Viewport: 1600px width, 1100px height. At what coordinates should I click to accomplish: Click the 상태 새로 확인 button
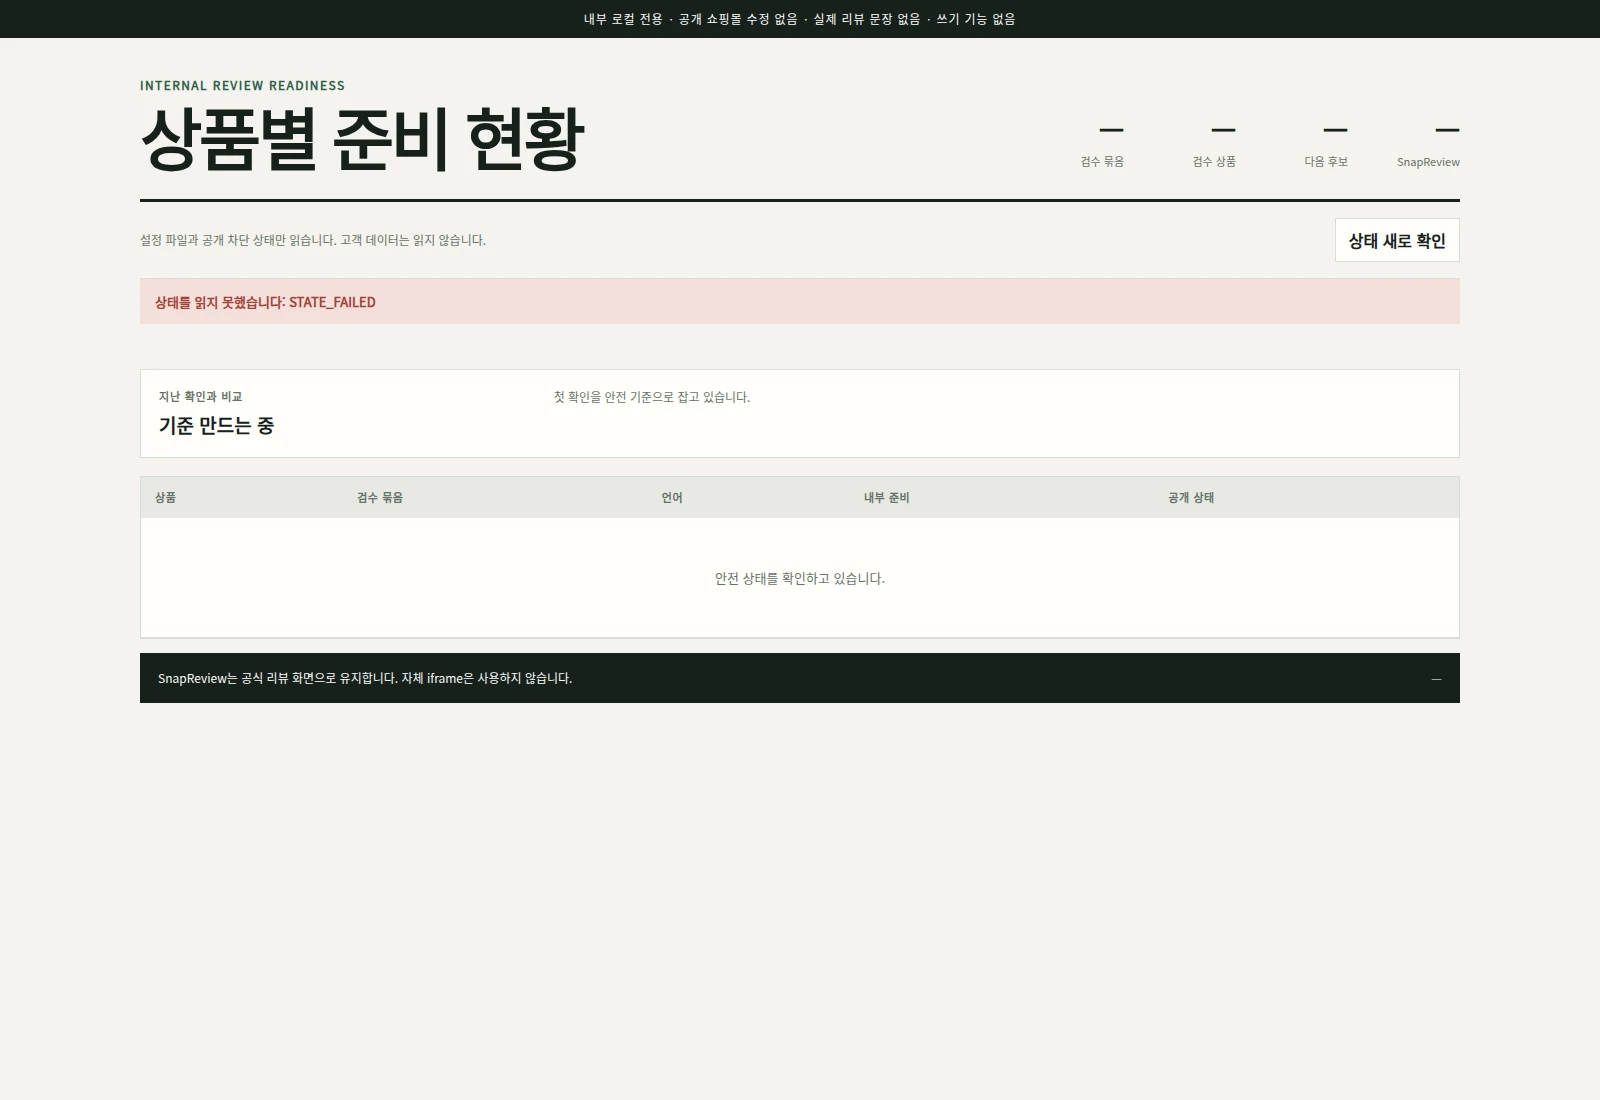click(x=1397, y=240)
